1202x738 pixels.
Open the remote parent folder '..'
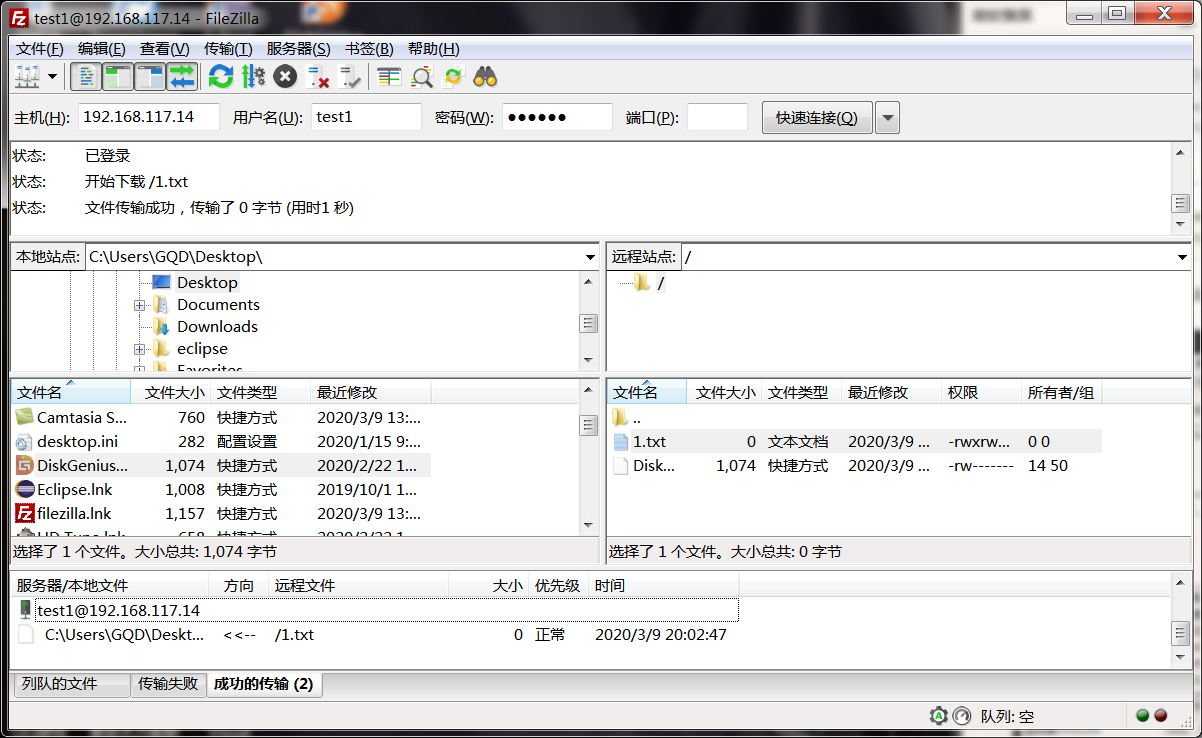(x=855, y=418)
